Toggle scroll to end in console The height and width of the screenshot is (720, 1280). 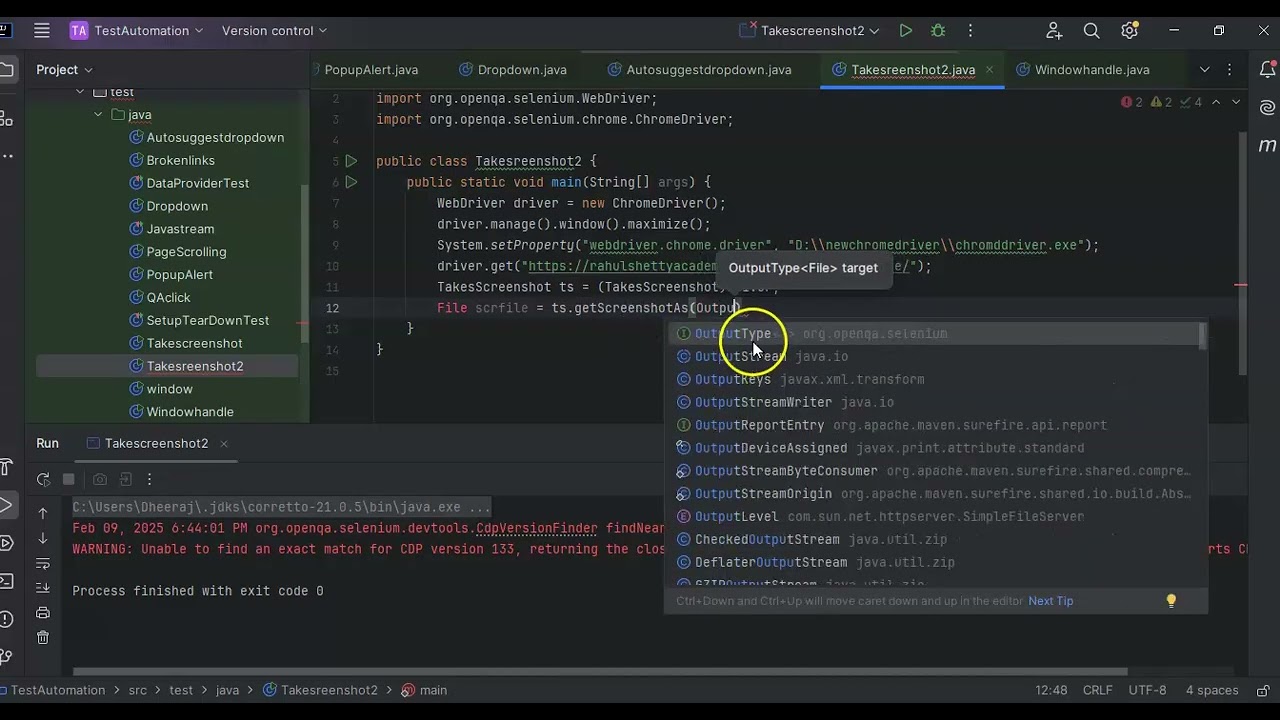click(43, 588)
